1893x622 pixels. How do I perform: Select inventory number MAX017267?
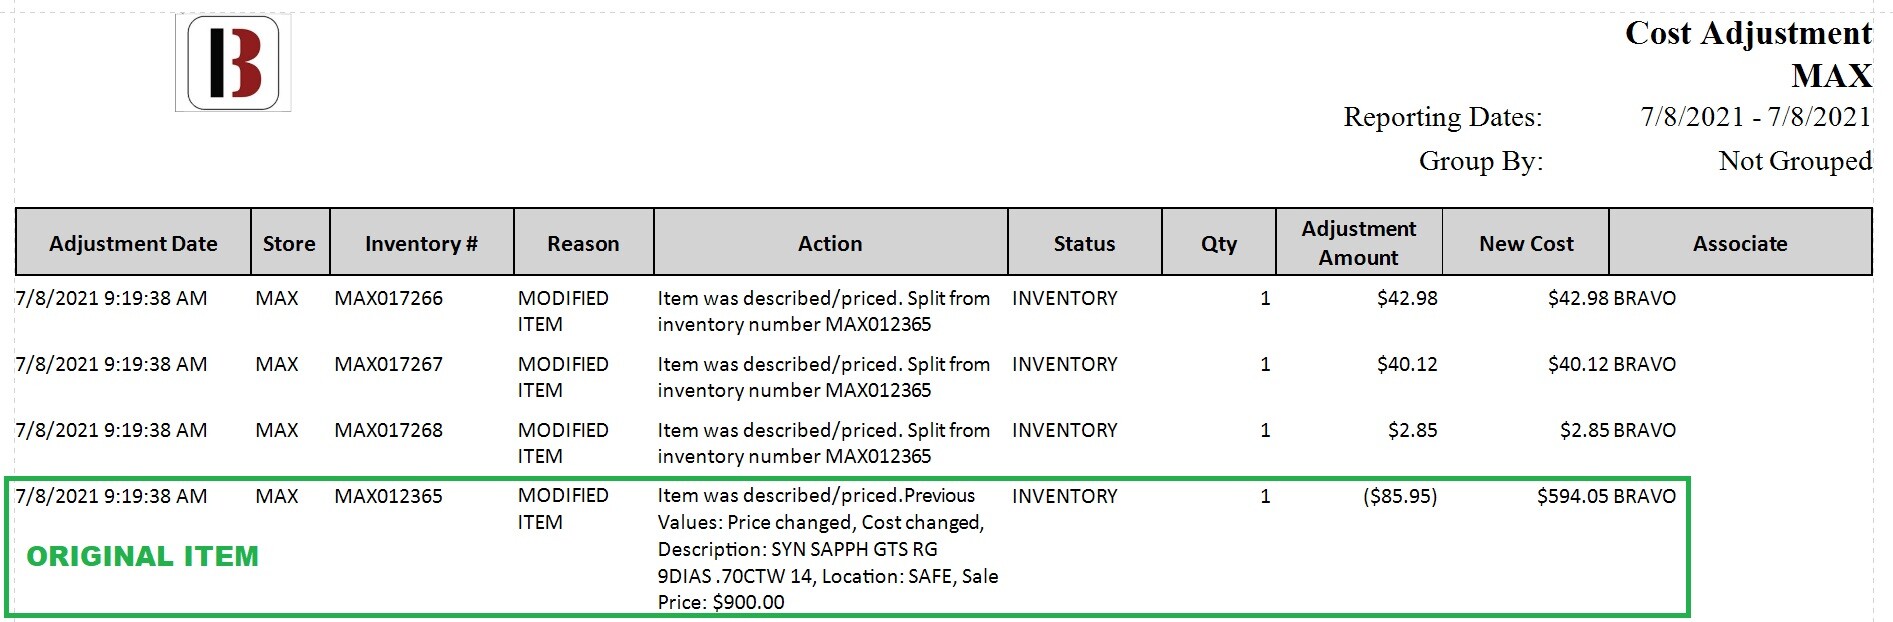click(388, 364)
